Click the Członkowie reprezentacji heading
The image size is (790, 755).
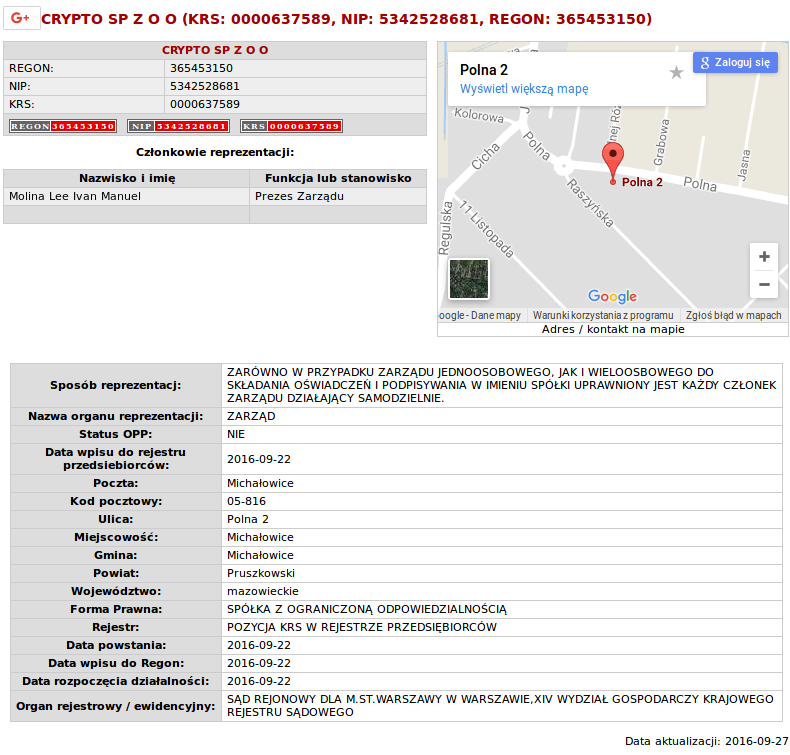[215, 152]
